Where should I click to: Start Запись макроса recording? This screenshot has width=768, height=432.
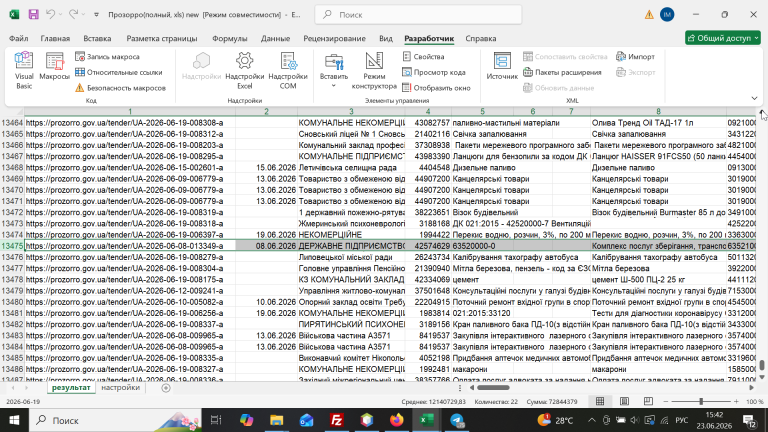click(x=107, y=57)
